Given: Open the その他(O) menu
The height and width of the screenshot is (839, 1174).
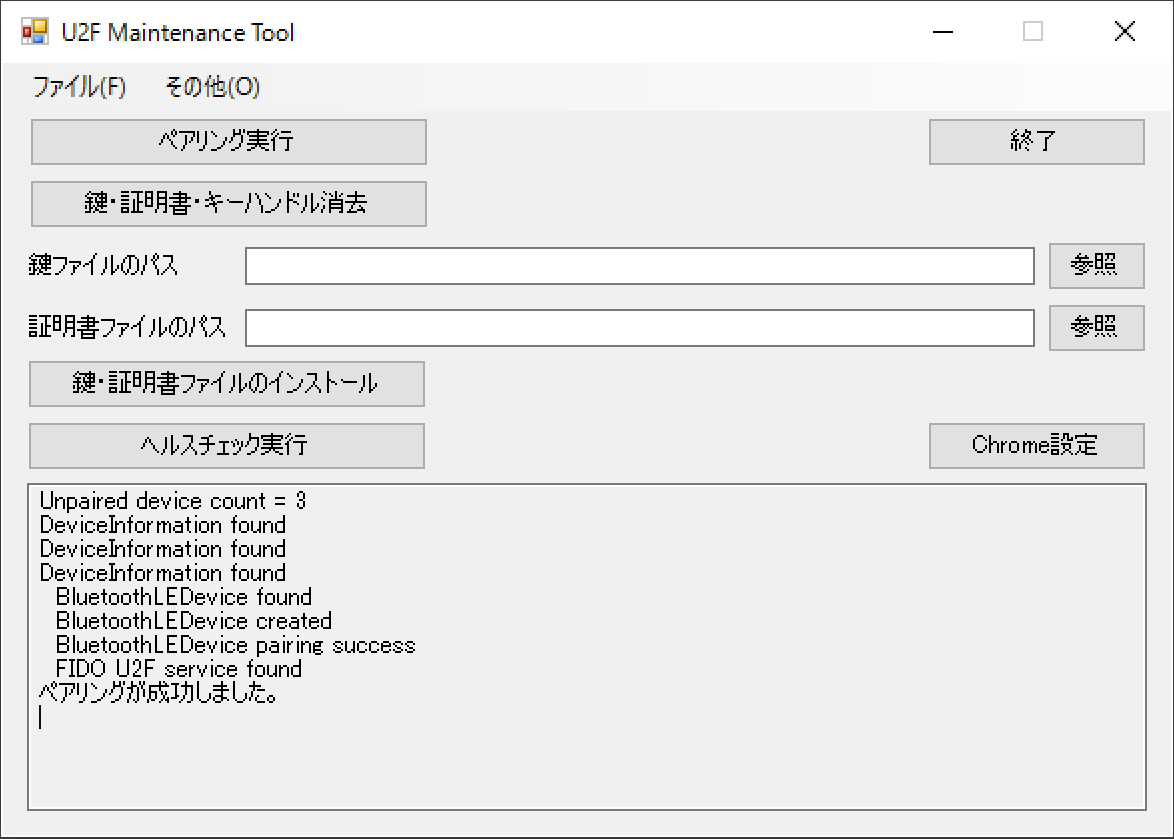Looking at the screenshot, I should [x=213, y=87].
